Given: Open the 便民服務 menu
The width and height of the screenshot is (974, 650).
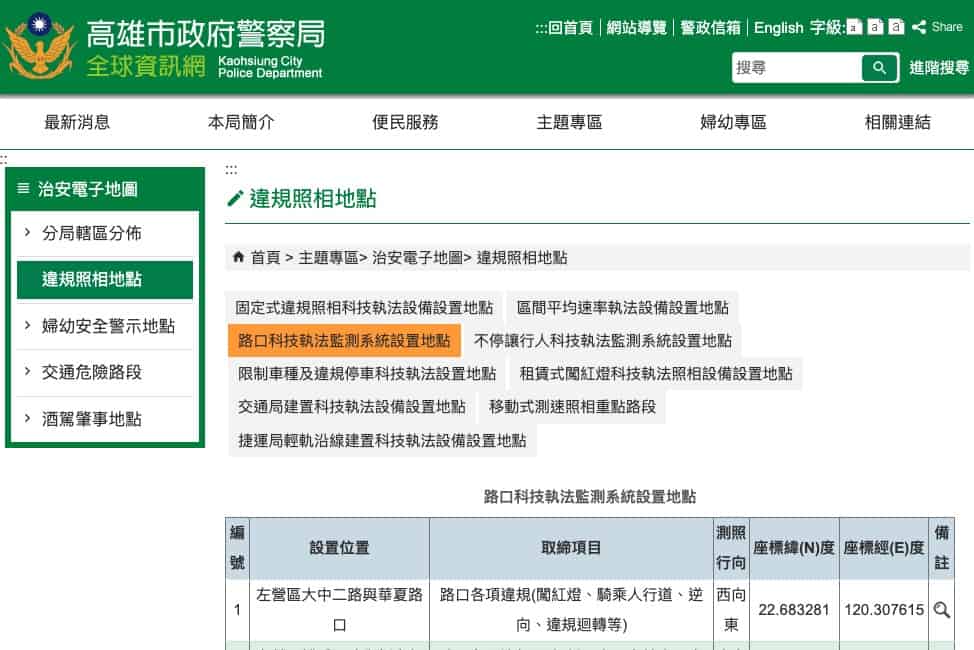Looking at the screenshot, I should (x=405, y=122).
